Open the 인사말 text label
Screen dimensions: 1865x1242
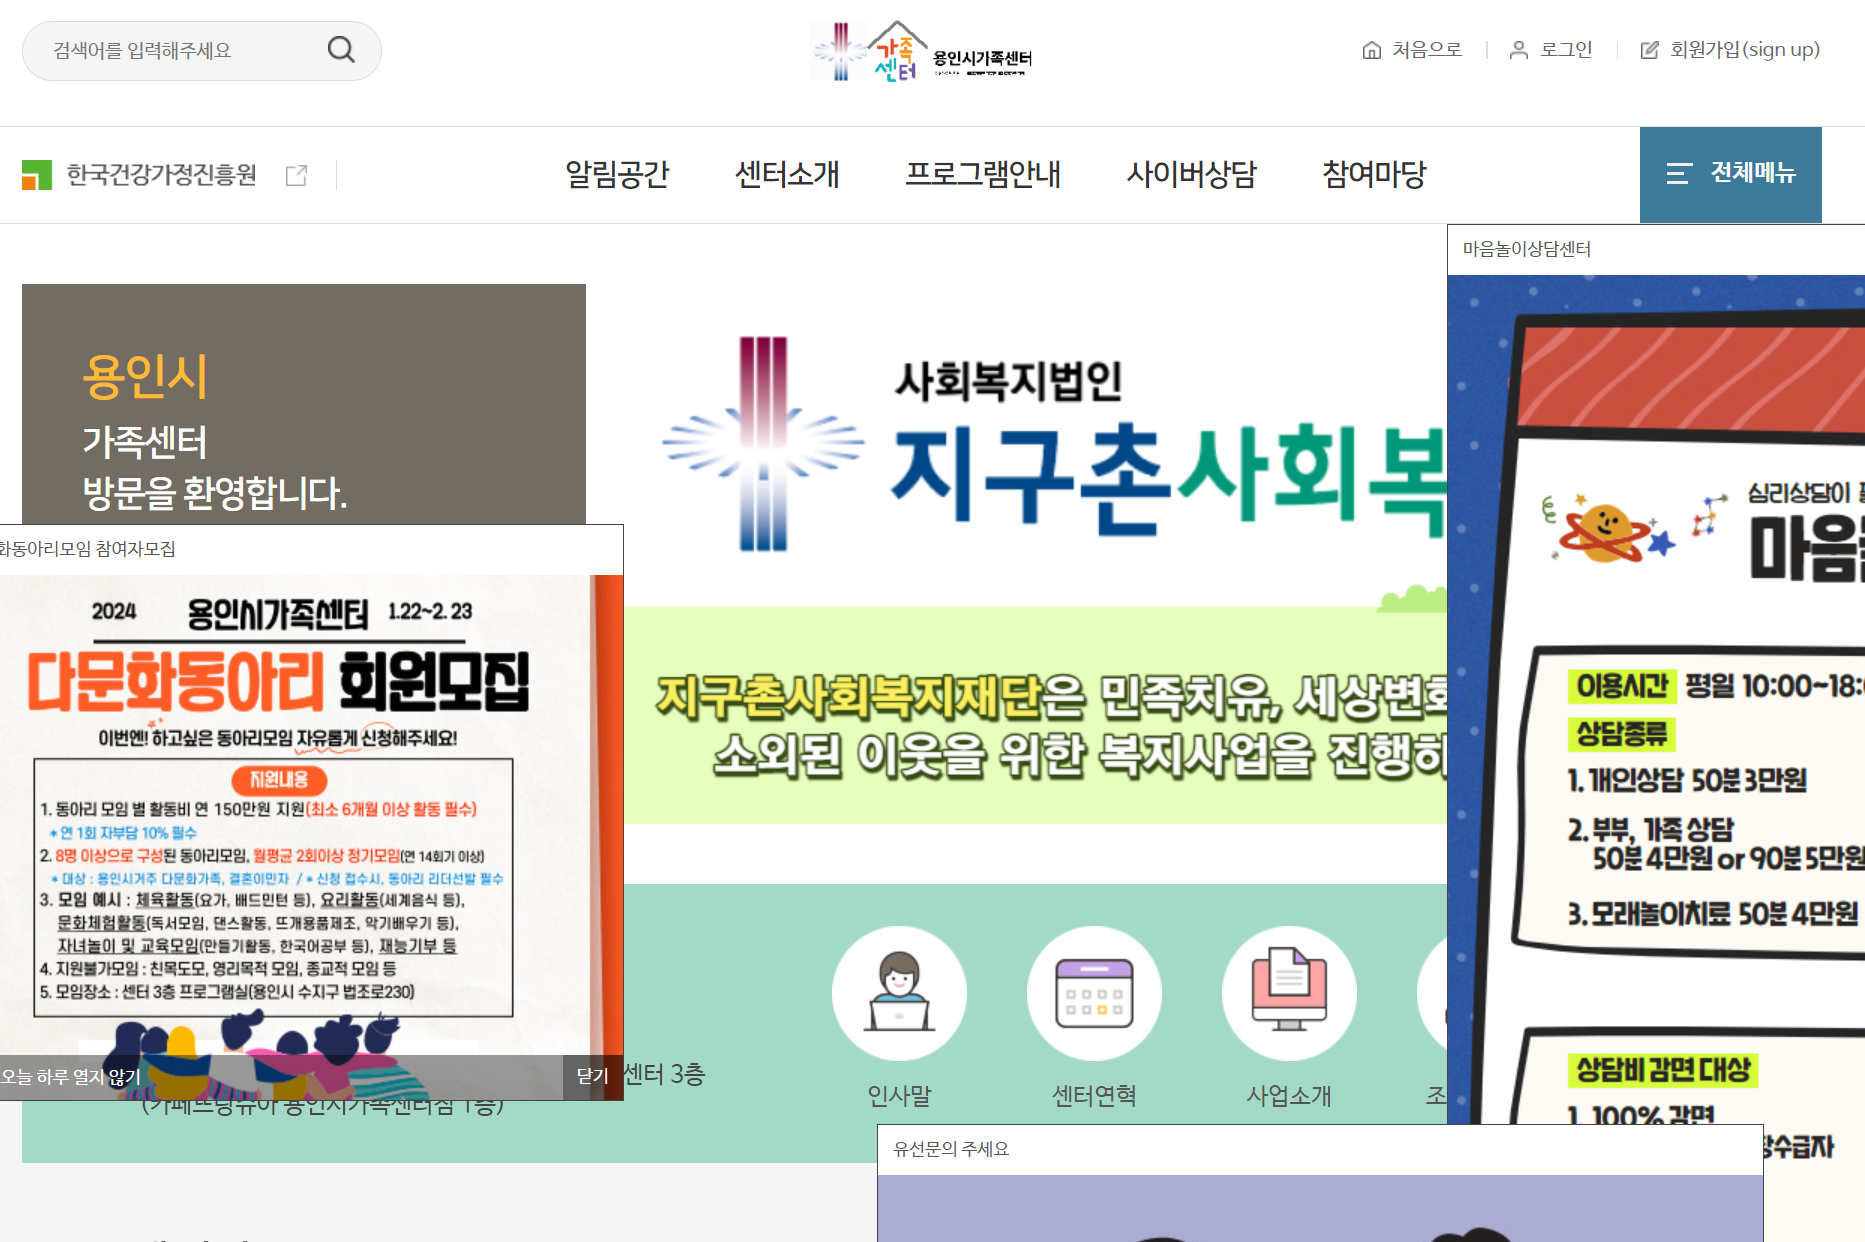(x=899, y=1096)
